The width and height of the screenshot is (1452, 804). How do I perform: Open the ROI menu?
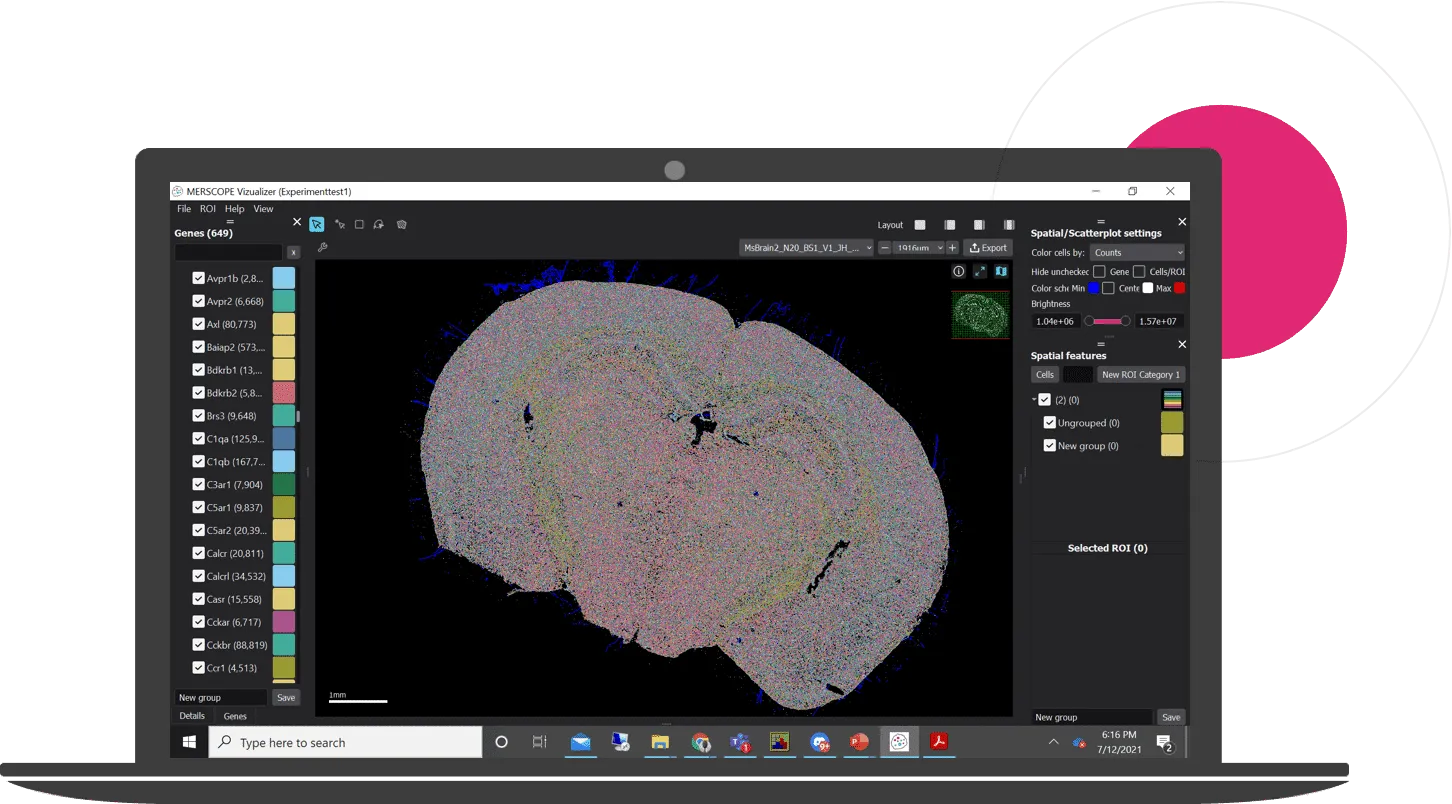208,209
